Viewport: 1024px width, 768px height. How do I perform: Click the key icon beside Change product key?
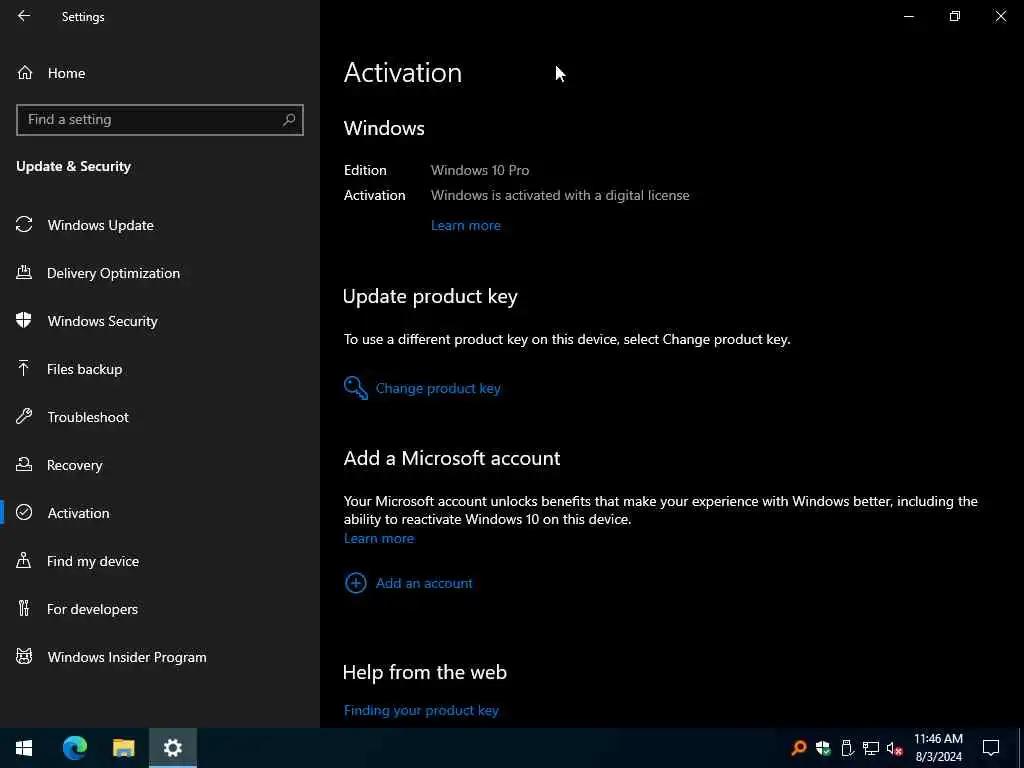tap(356, 388)
